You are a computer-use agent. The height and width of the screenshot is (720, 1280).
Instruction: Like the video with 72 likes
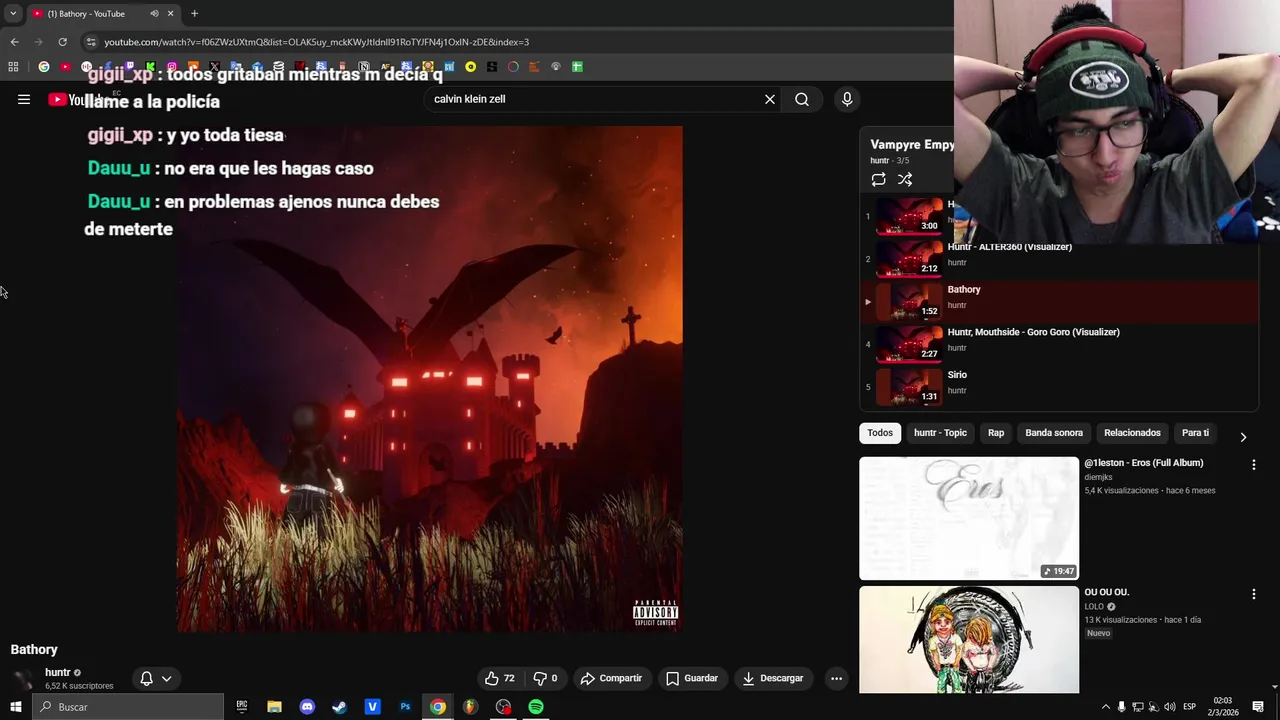coord(500,678)
